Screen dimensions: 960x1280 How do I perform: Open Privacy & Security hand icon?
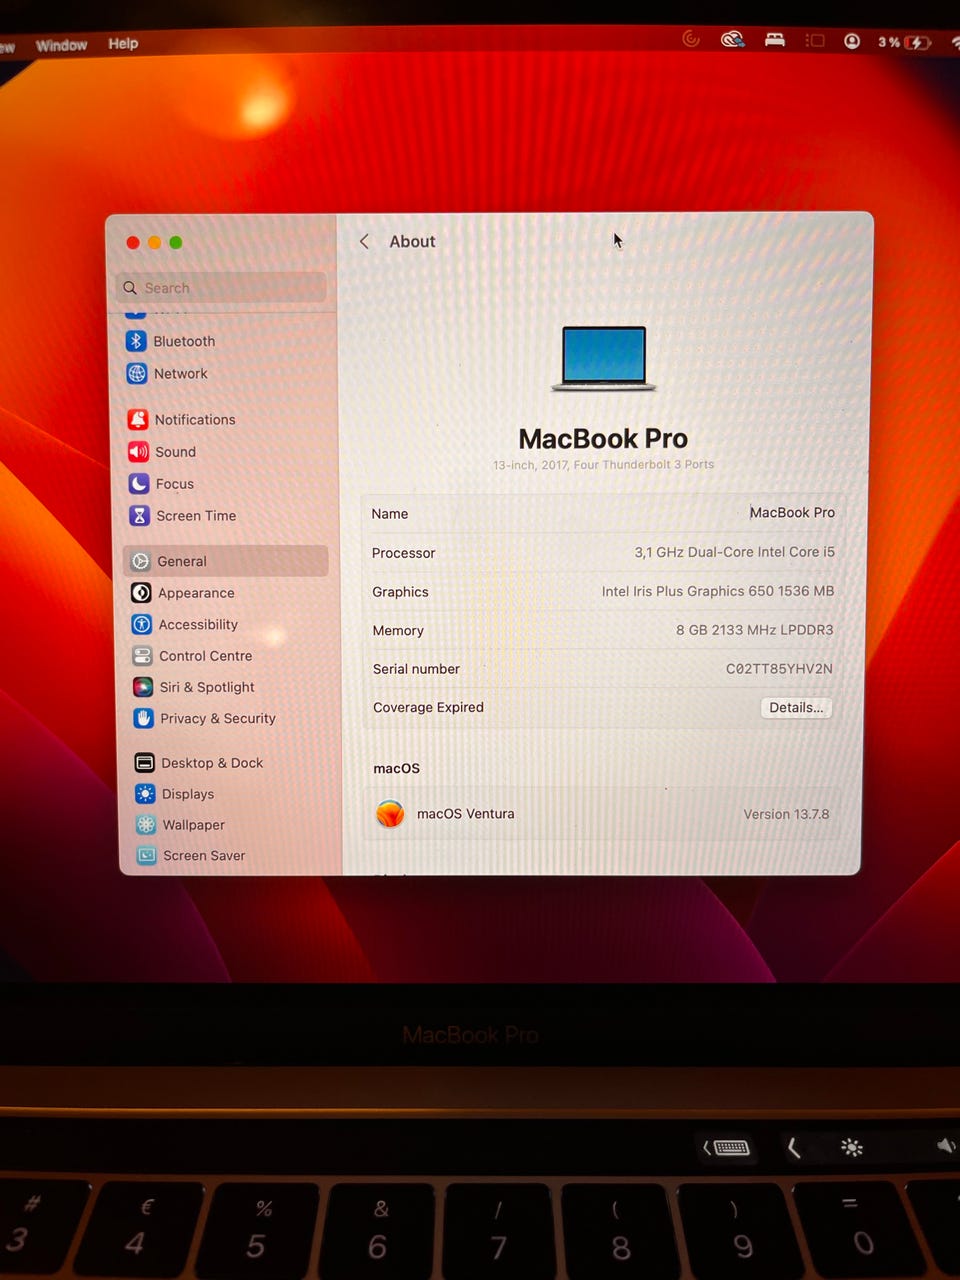pos(144,718)
